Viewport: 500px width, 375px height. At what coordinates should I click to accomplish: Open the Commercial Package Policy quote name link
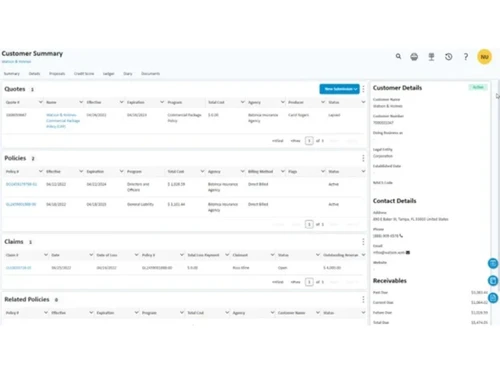63,121
